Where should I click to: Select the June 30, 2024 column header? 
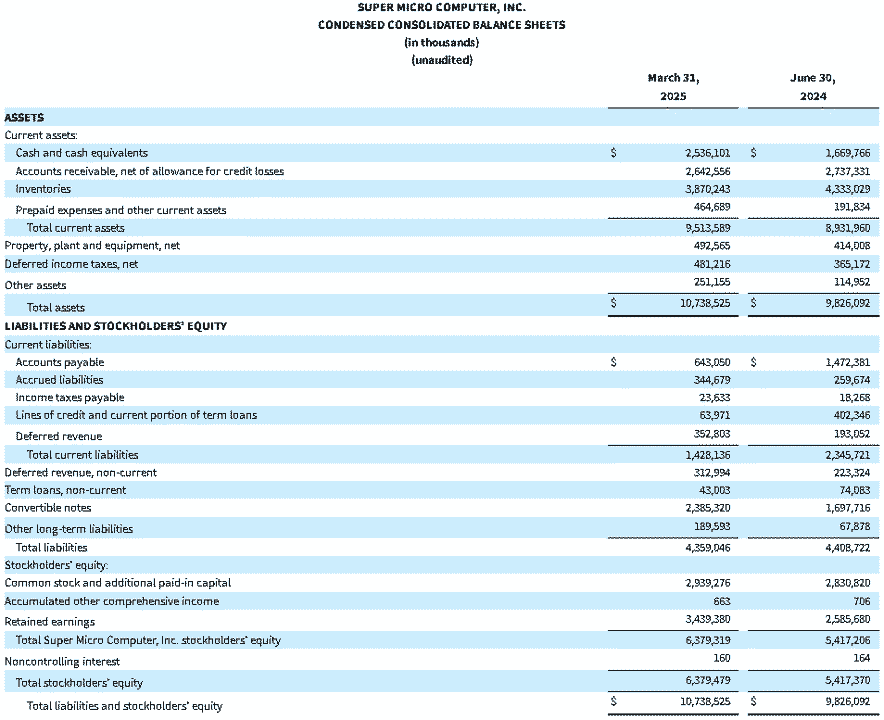point(813,87)
